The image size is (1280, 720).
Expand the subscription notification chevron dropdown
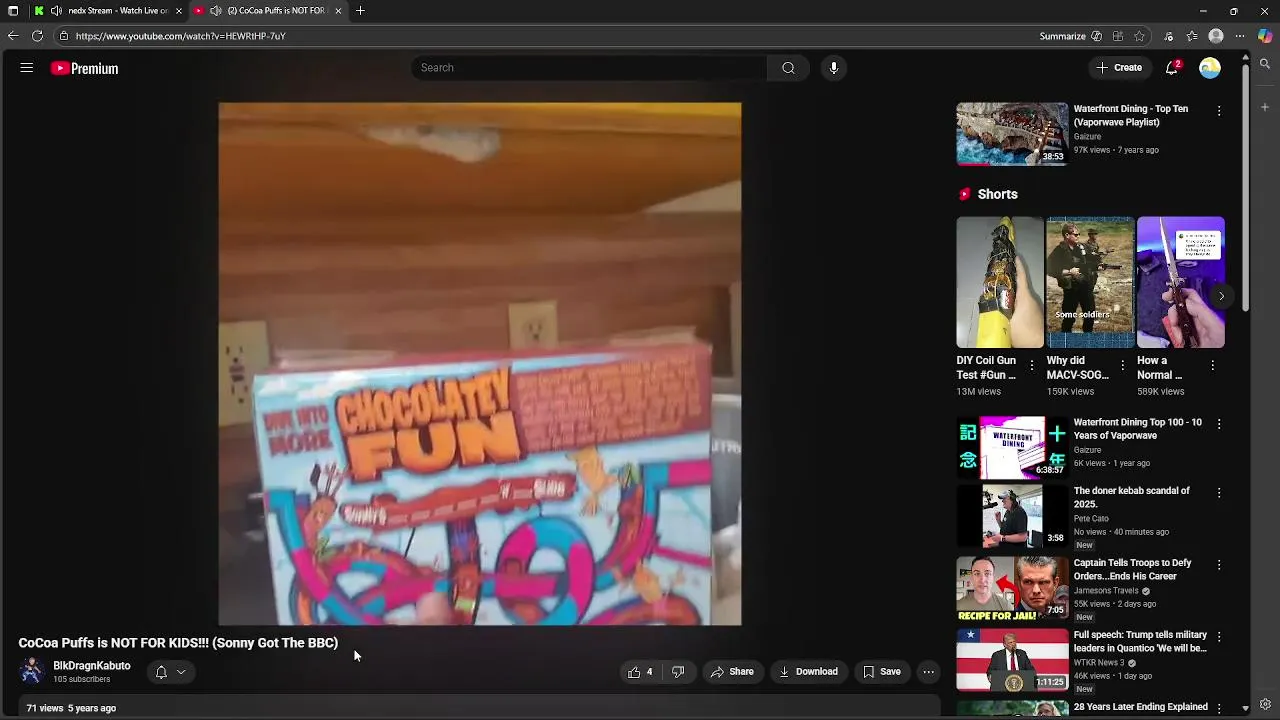click(181, 672)
